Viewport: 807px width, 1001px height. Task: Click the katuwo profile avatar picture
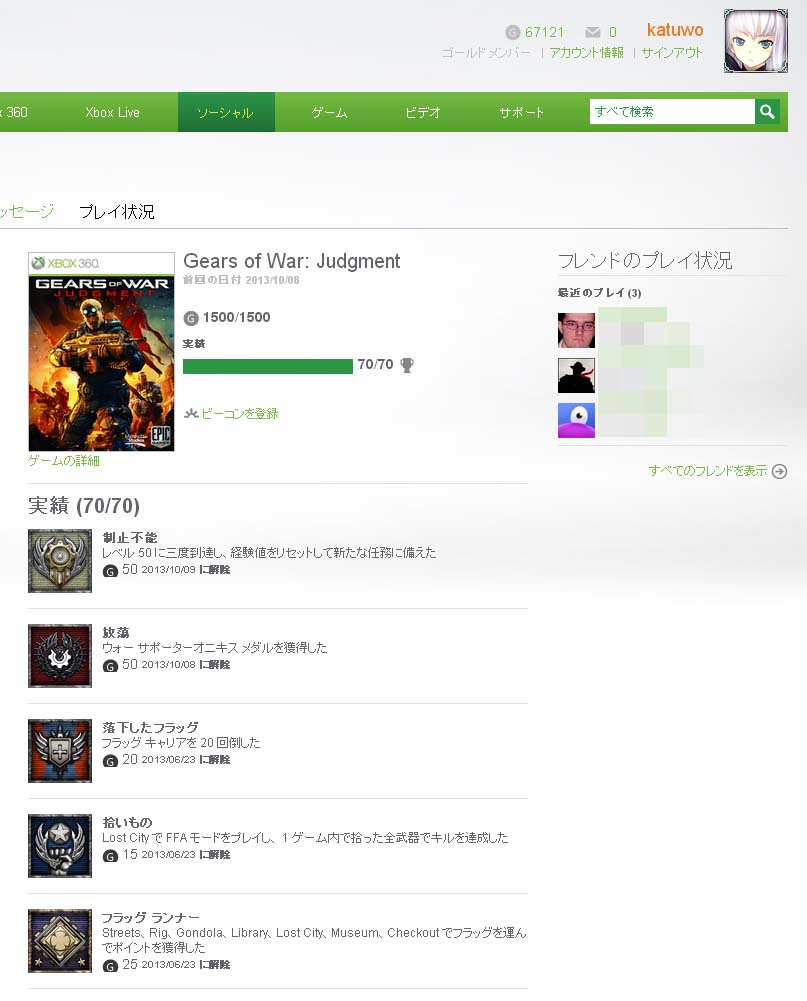[755, 41]
